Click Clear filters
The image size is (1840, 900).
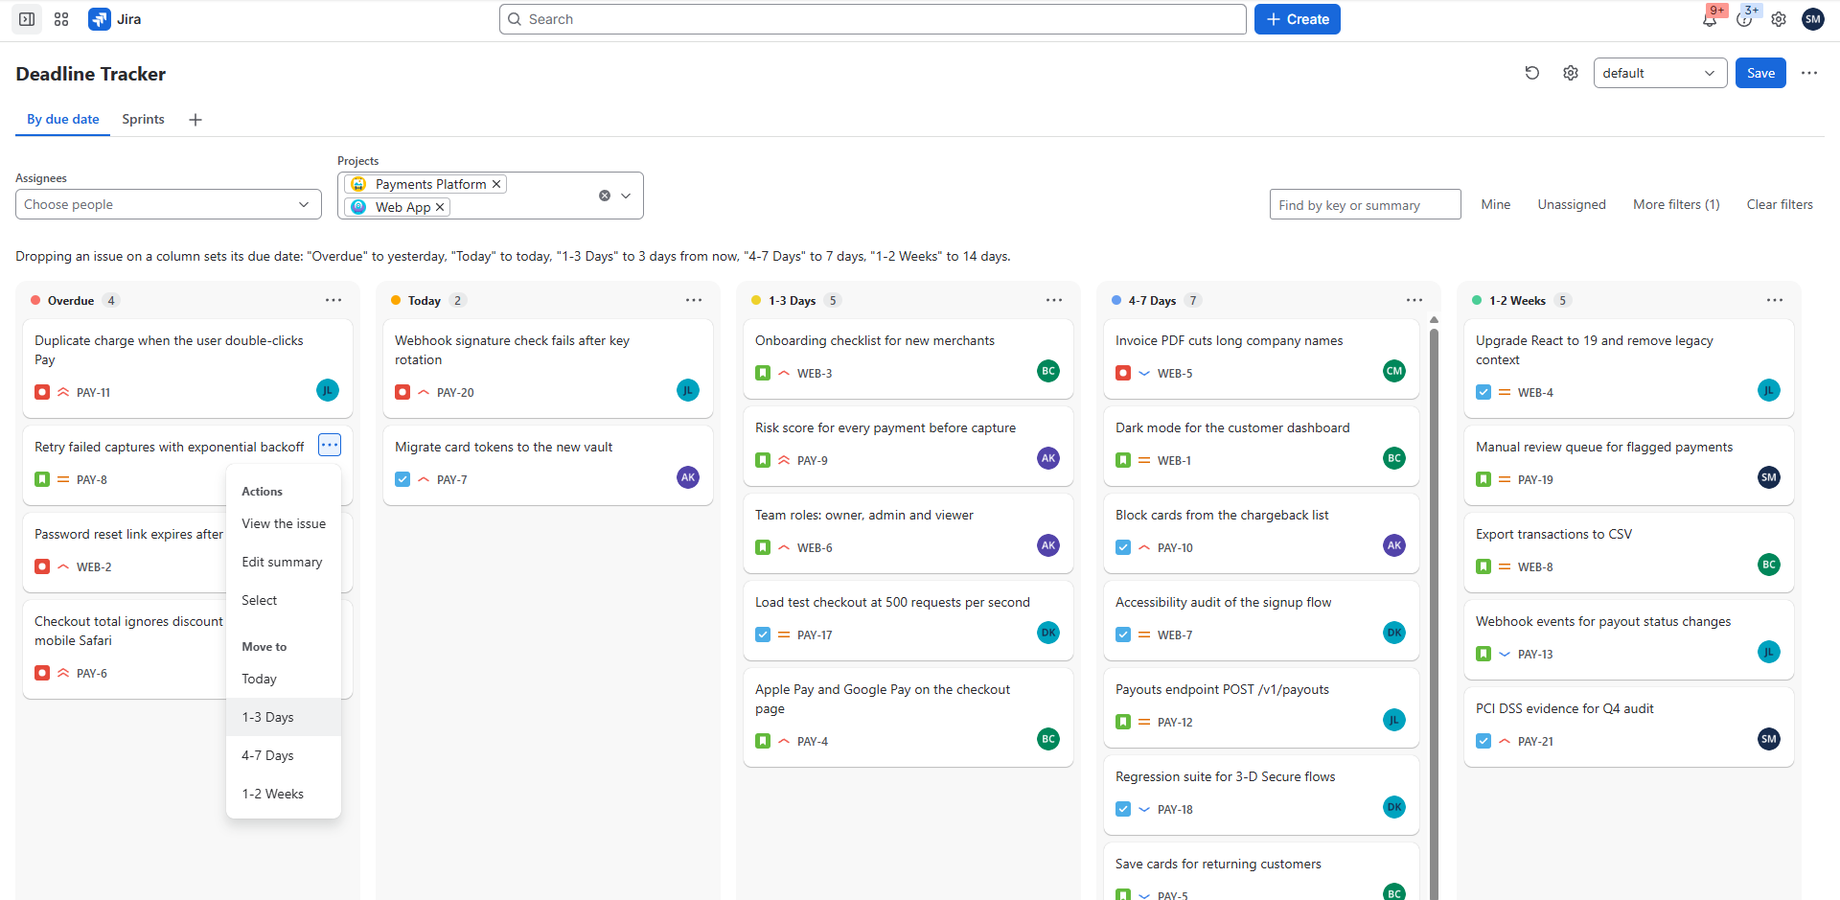tap(1779, 204)
